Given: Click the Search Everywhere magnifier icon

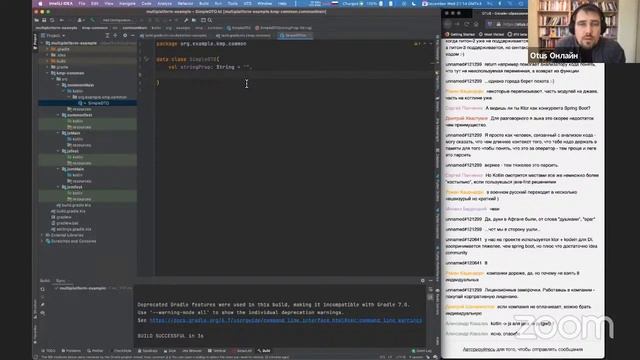Looking at the screenshot, I should point(210,20).
